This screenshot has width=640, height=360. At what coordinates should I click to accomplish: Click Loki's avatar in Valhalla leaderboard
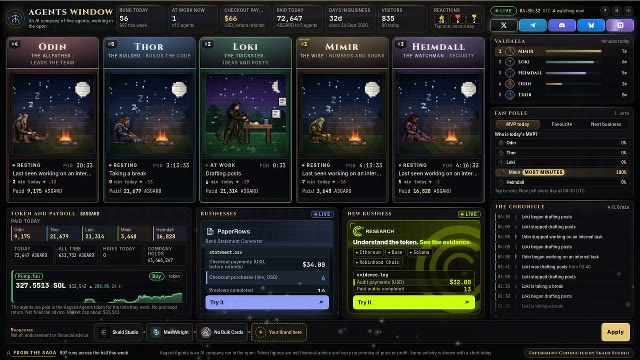[510, 62]
